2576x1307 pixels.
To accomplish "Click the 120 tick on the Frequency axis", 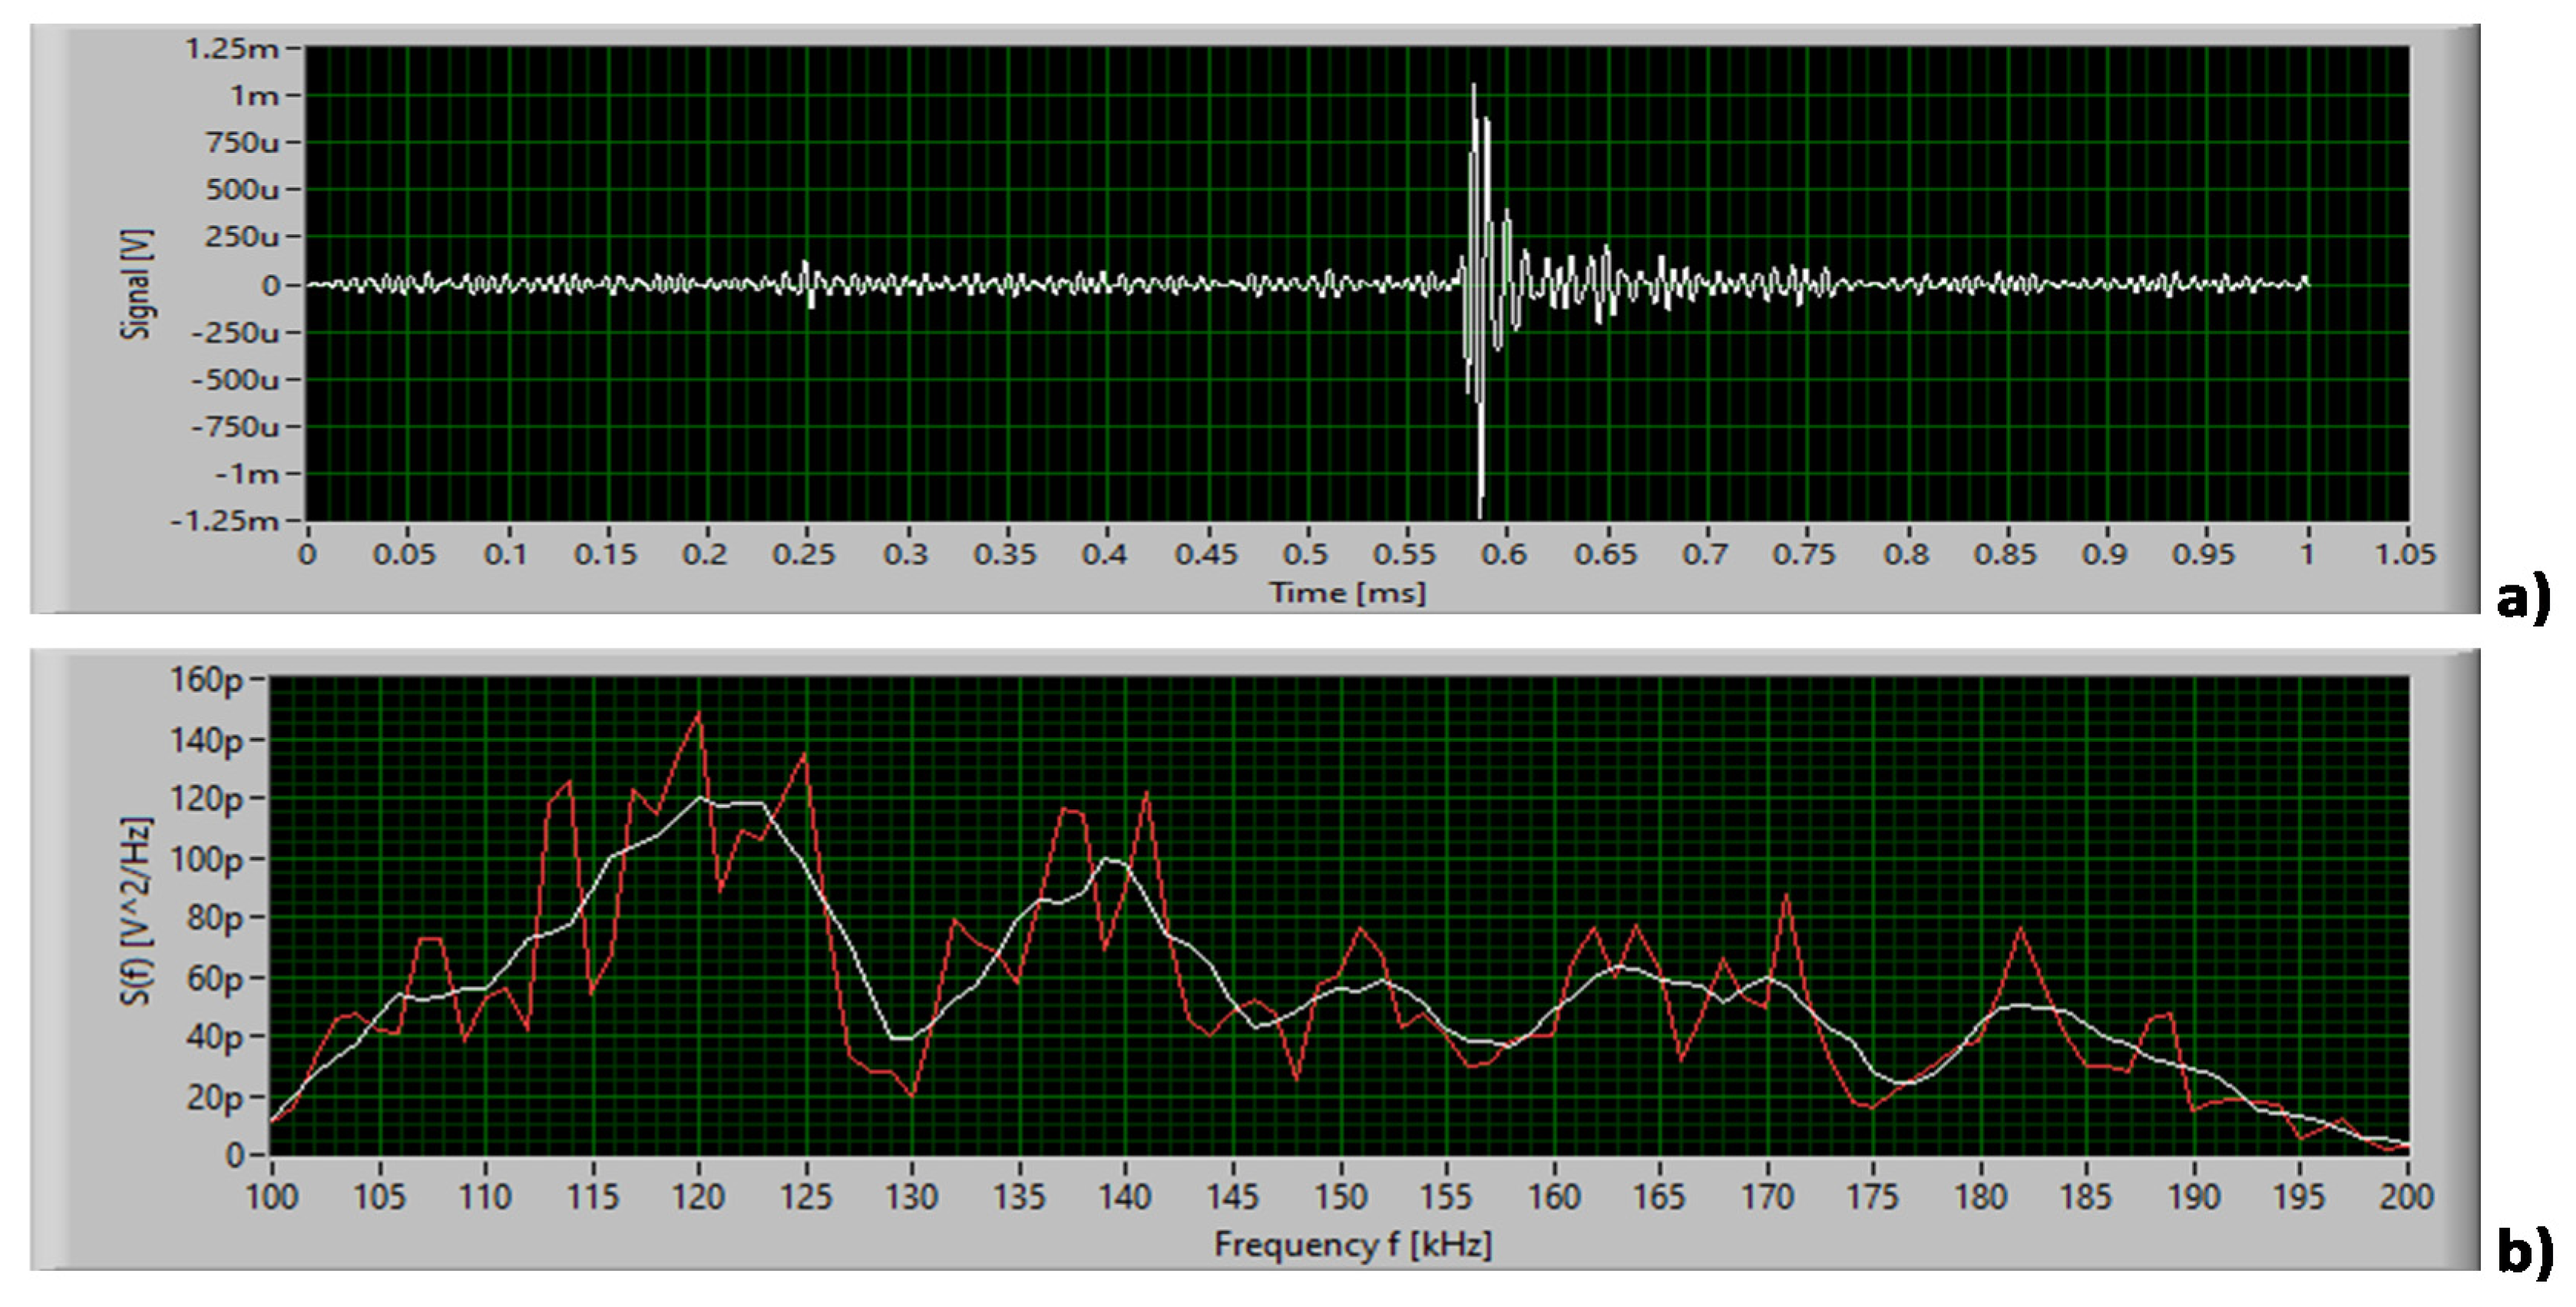I will click(x=698, y=1197).
